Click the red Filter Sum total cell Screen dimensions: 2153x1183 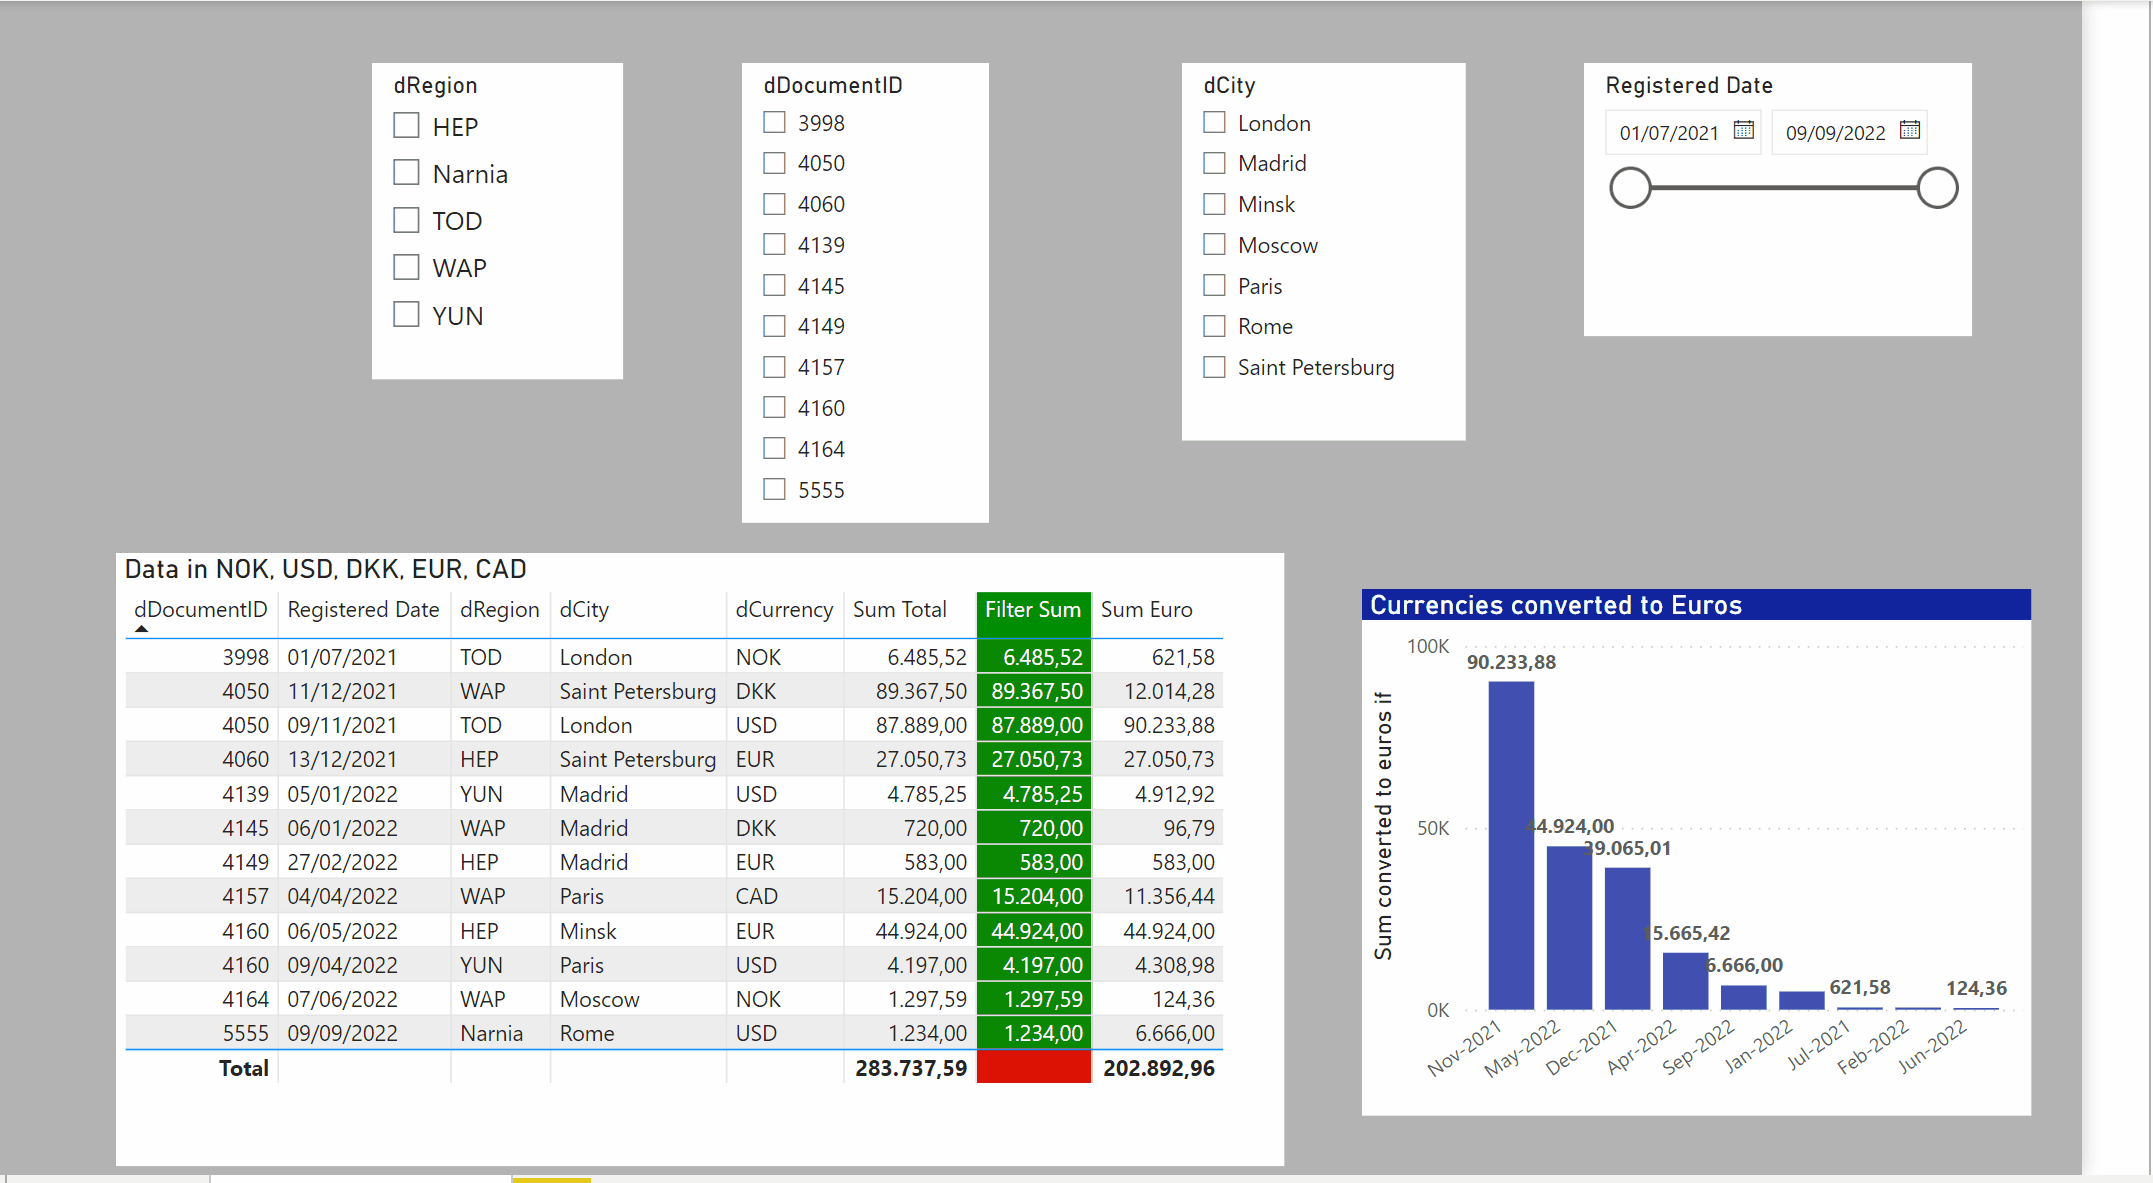pos(1033,1067)
